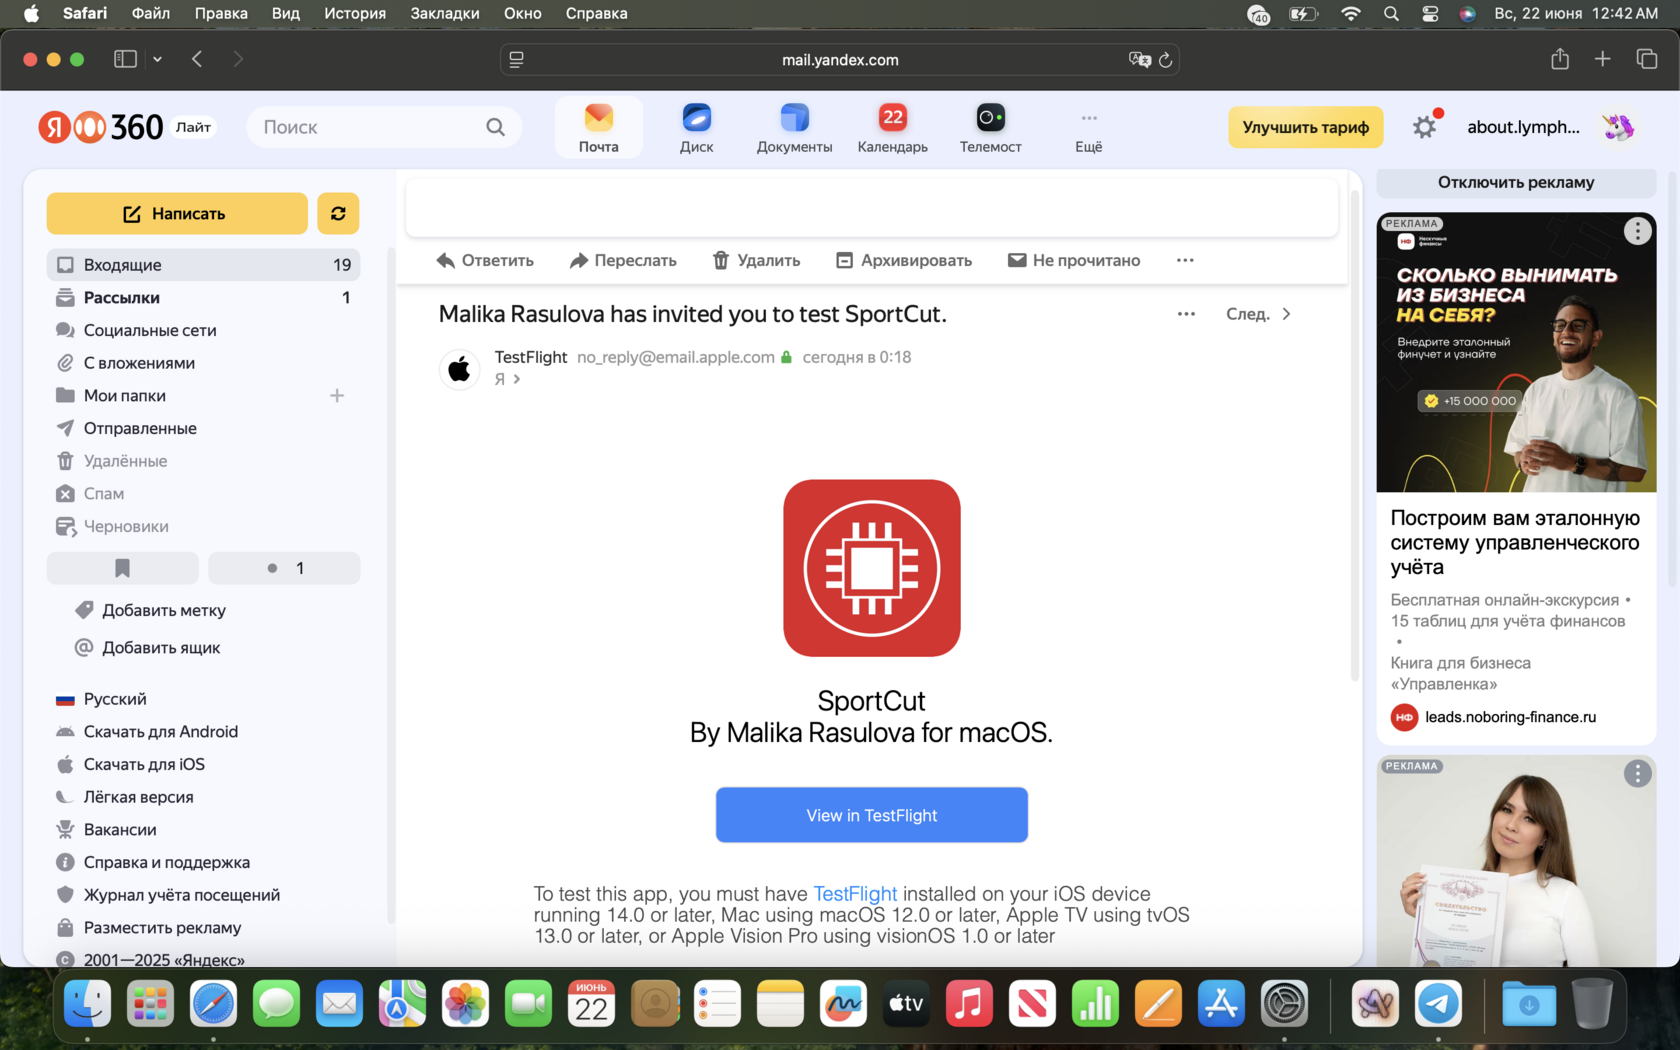Screen dimensions: 1680x1050
Task: Open the Рассылки folder
Action: [x=203, y=298]
